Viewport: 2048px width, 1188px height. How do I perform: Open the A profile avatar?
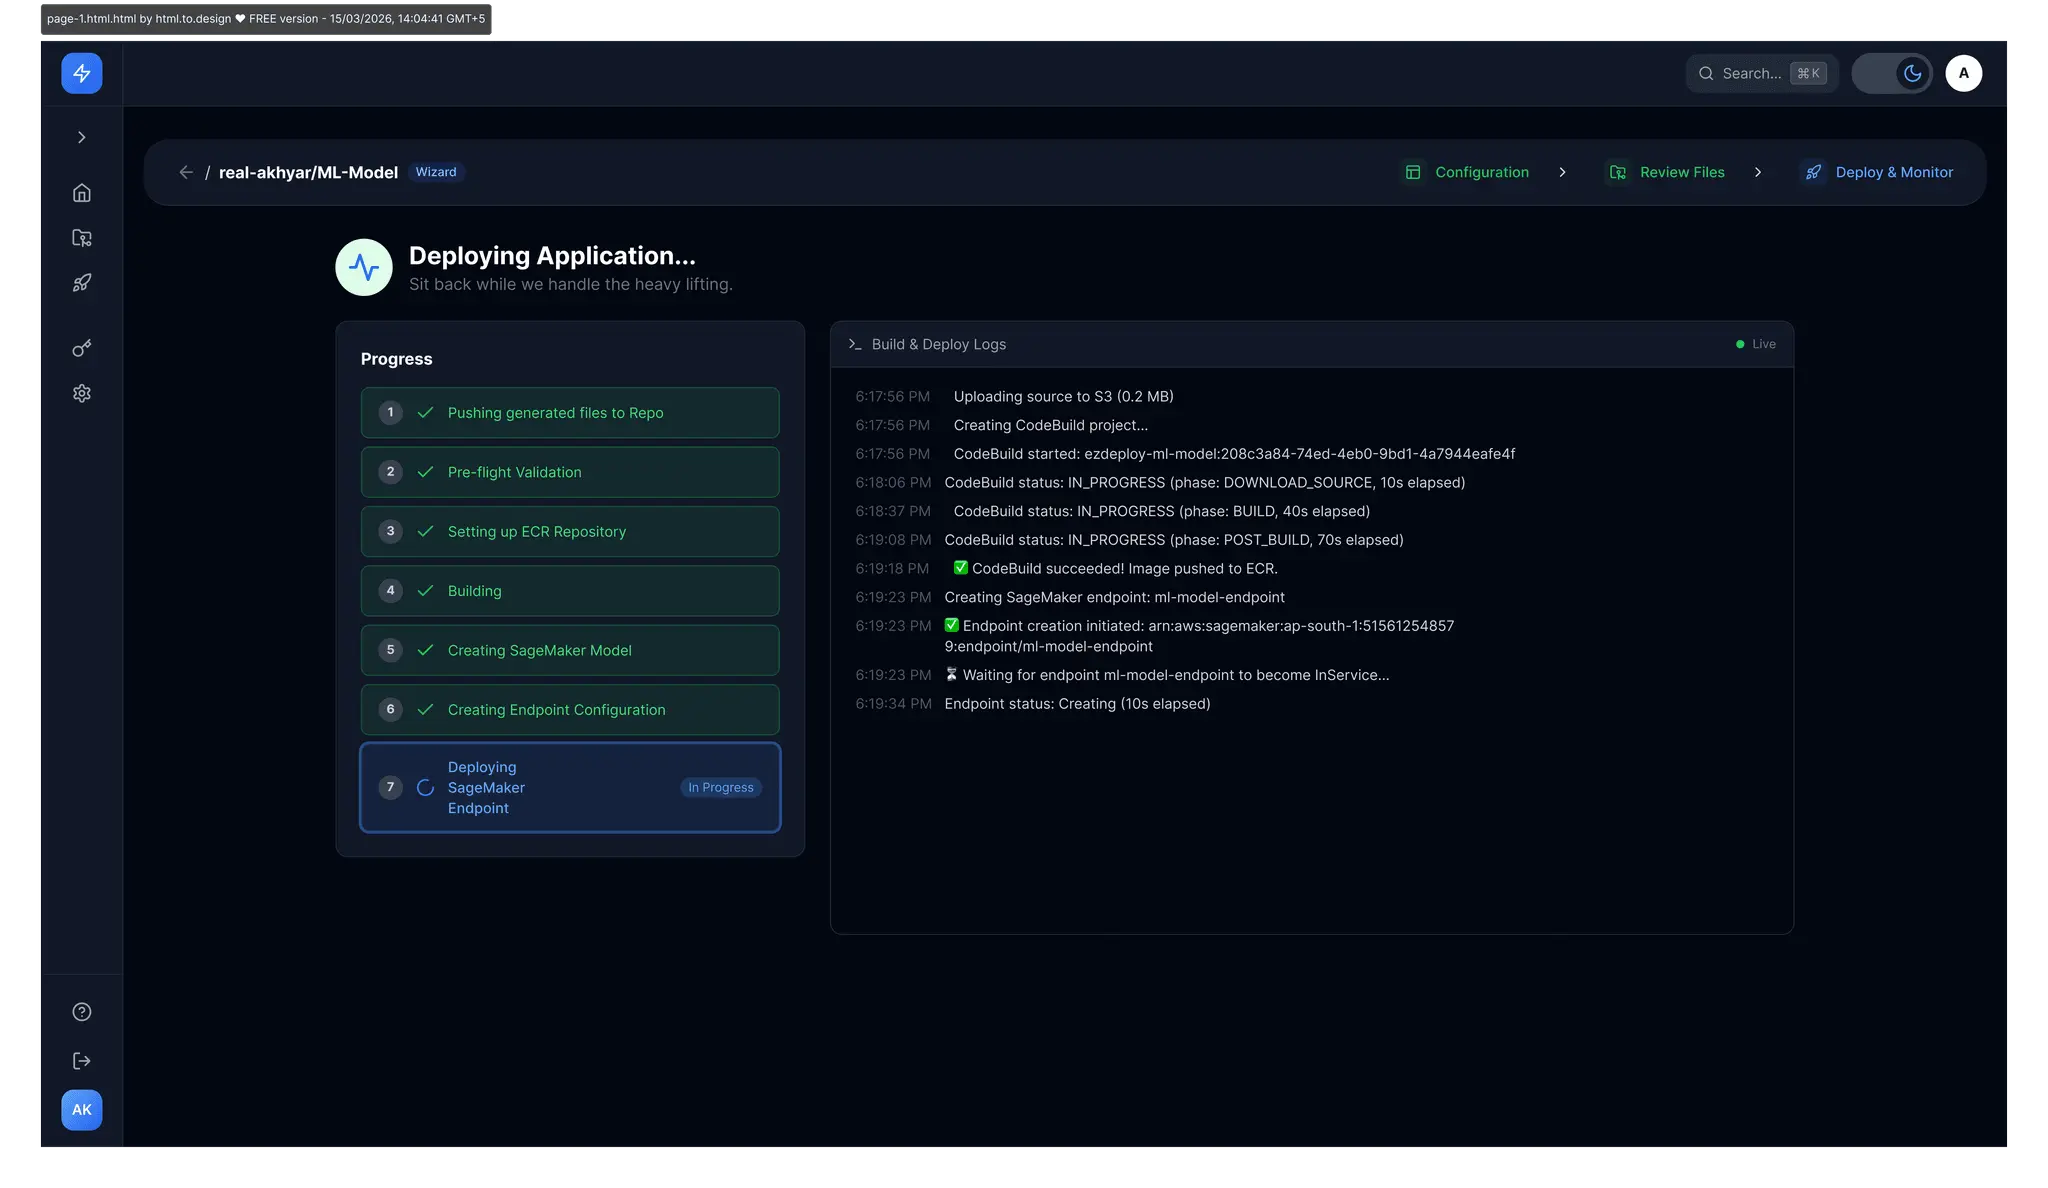pyautogui.click(x=1964, y=73)
